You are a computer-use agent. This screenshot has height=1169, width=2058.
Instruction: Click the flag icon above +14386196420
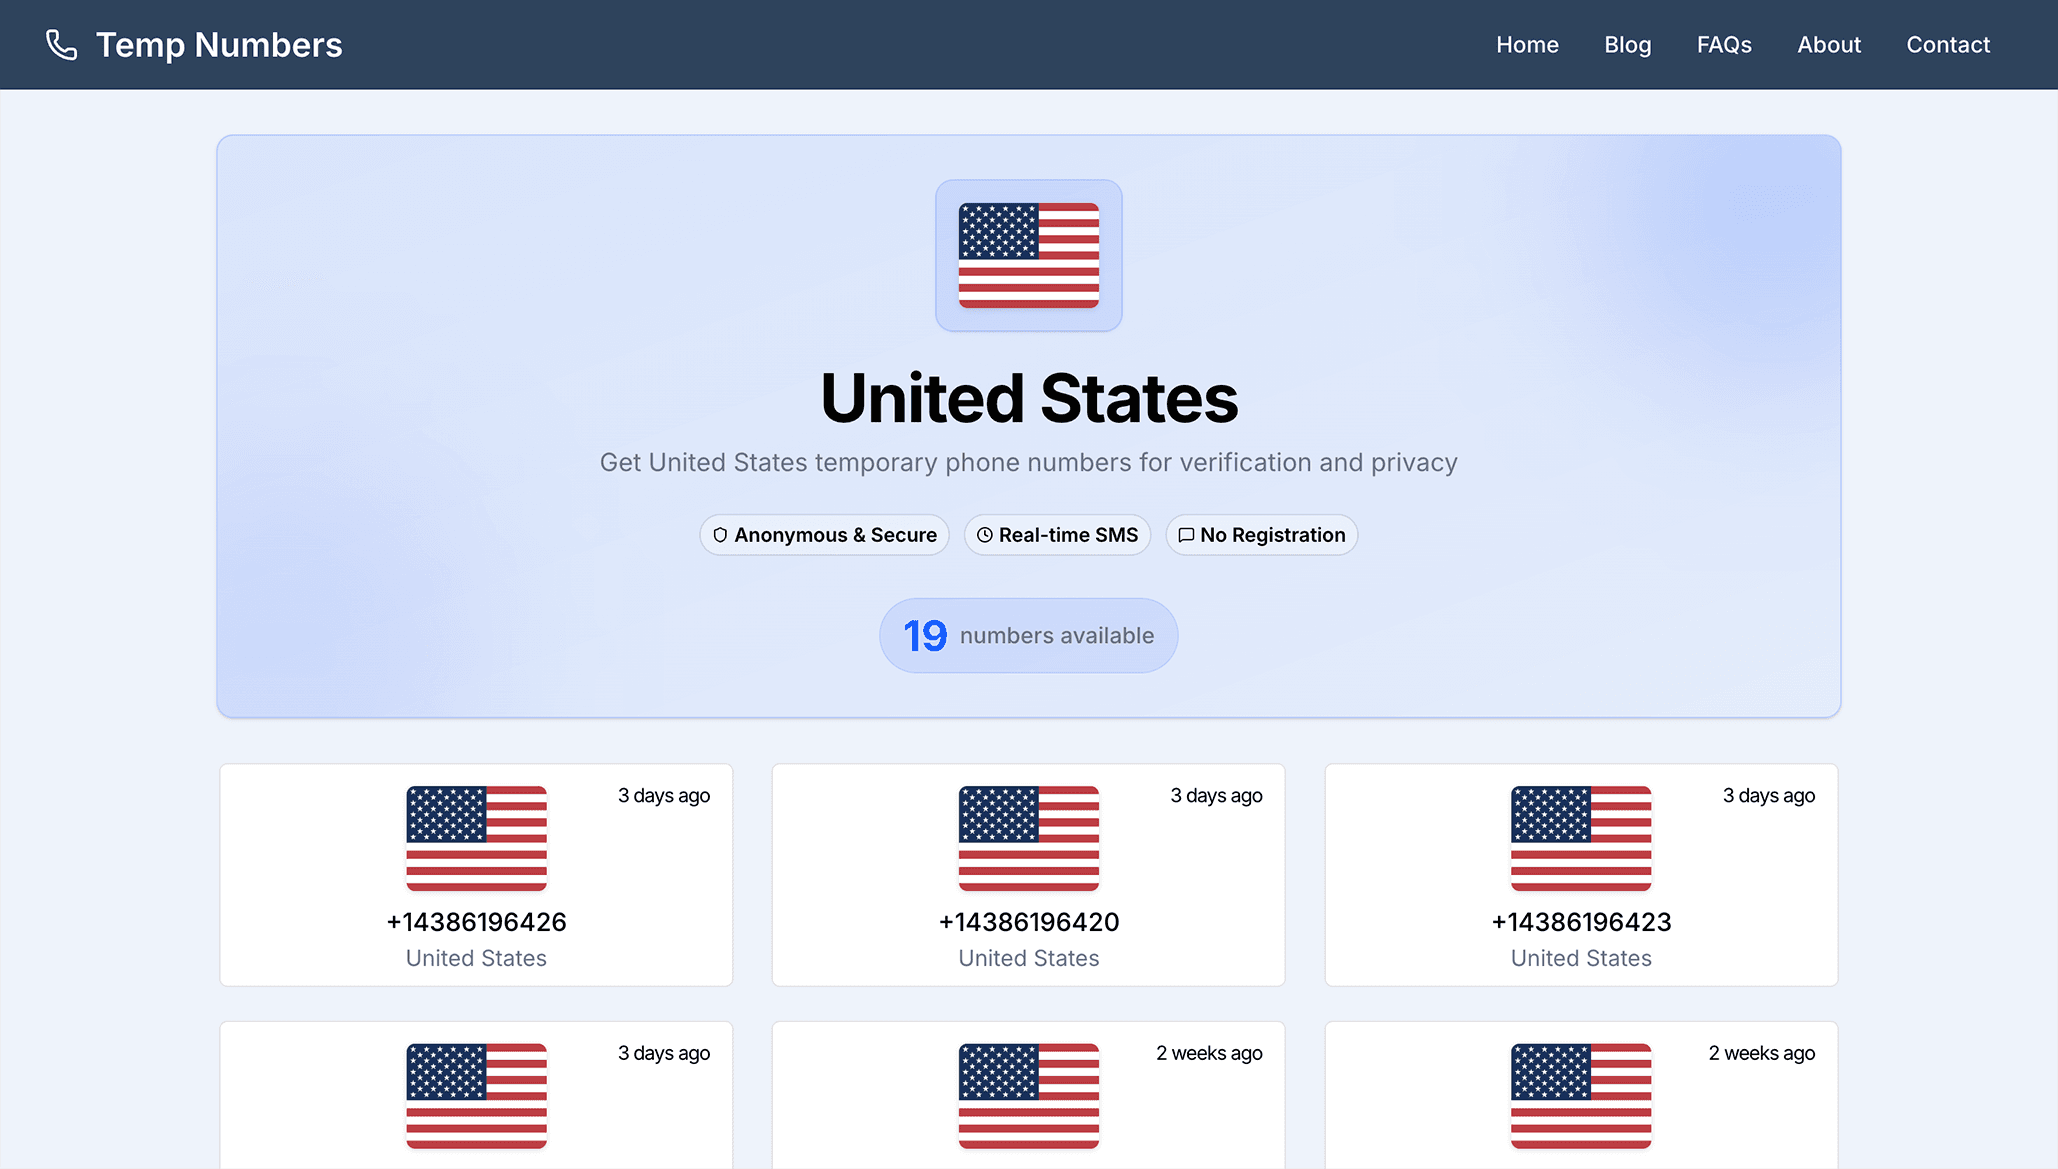click(x=1028, y=840)
